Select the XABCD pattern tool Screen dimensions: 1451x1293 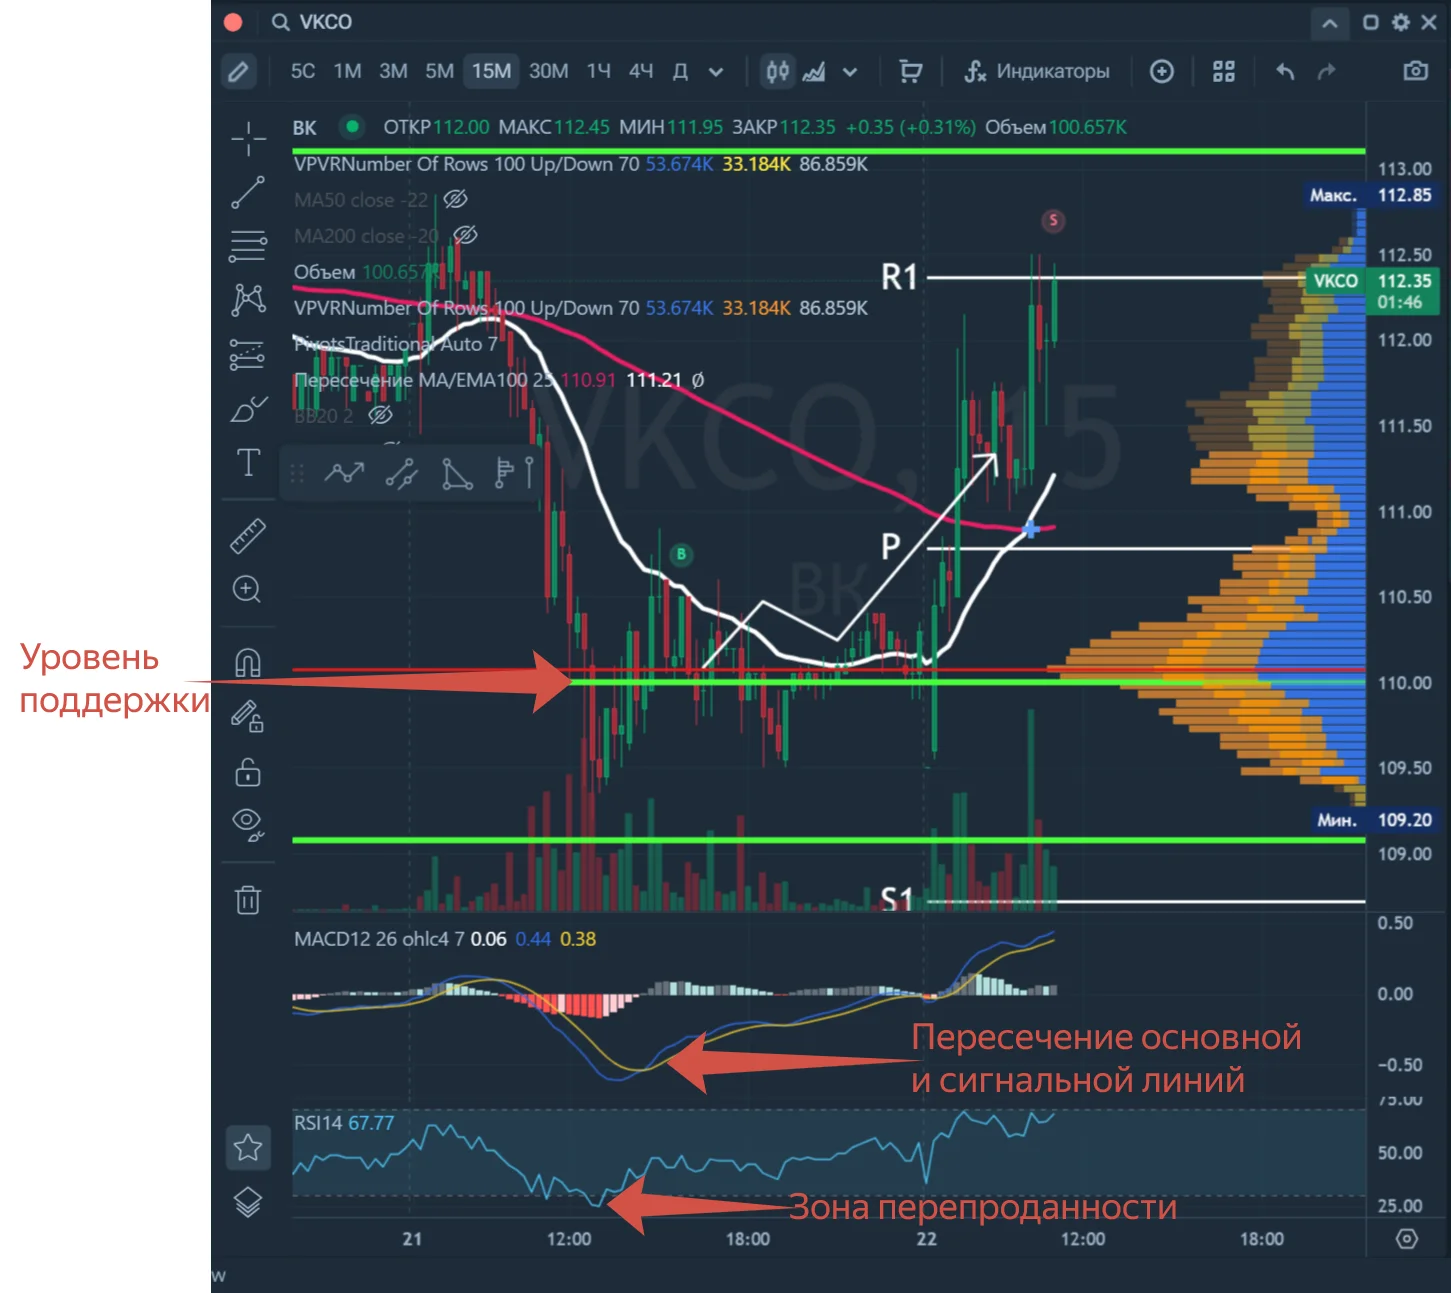click(248, 299)
